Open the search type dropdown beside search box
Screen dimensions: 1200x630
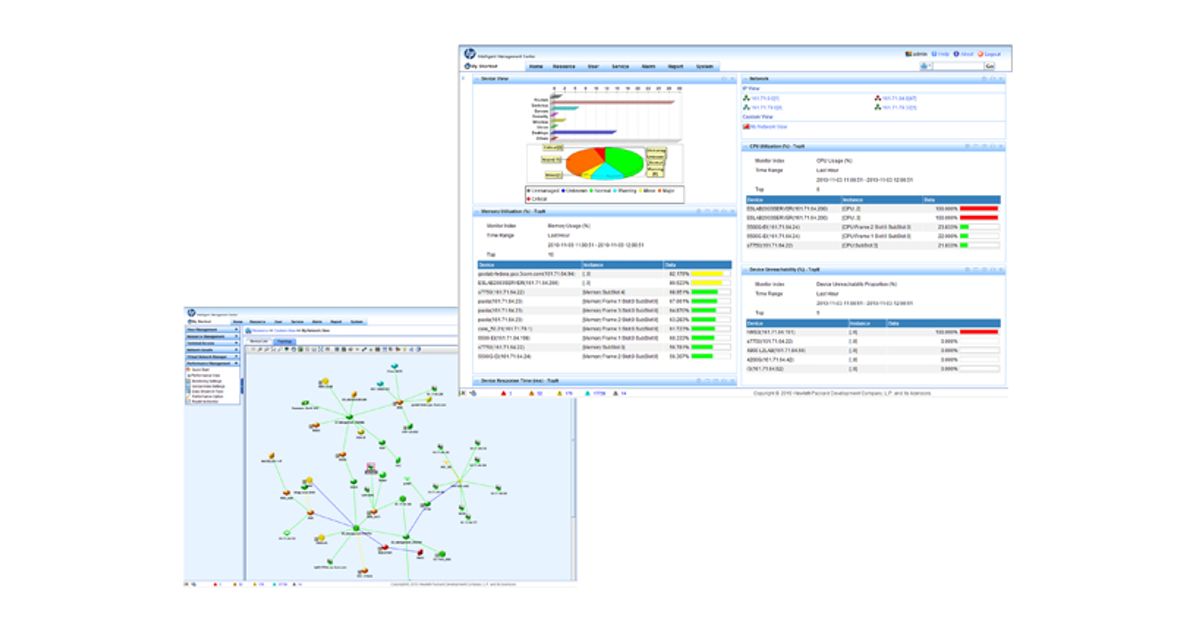[926, 66]
